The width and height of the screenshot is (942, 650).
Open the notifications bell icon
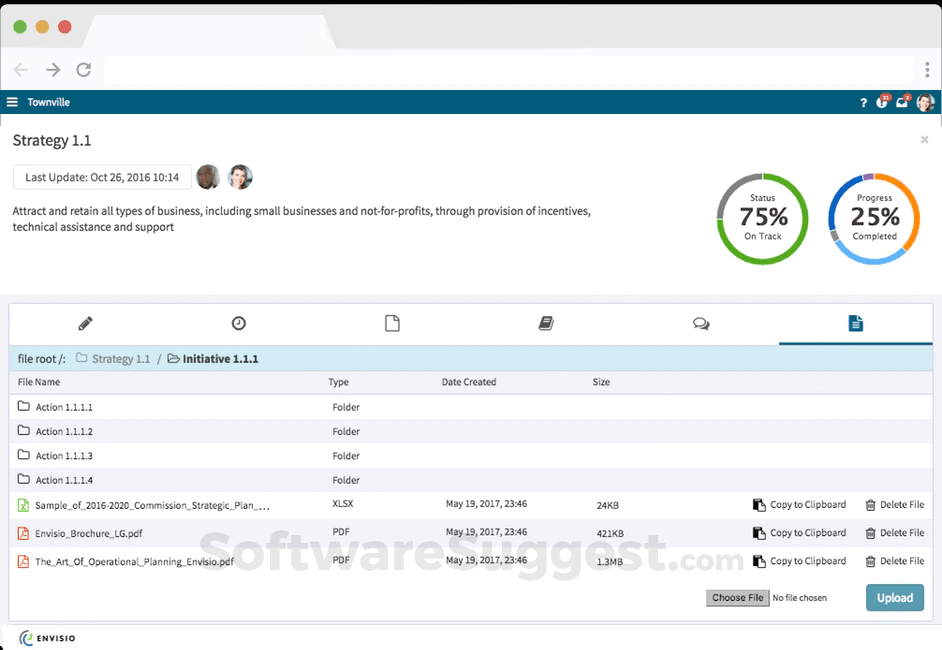882,102
